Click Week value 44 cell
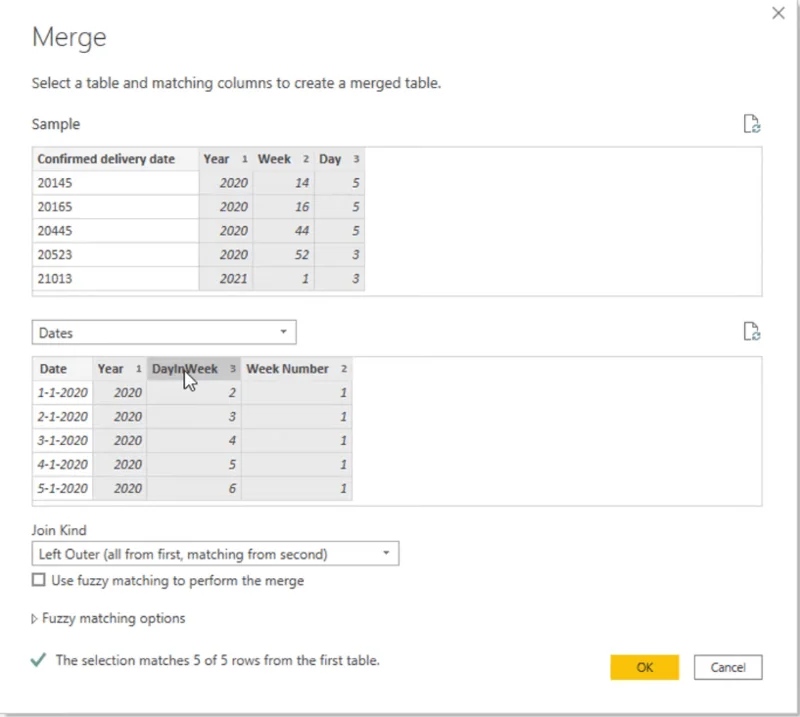Screen dimensions: 800x717 point(283,231)
